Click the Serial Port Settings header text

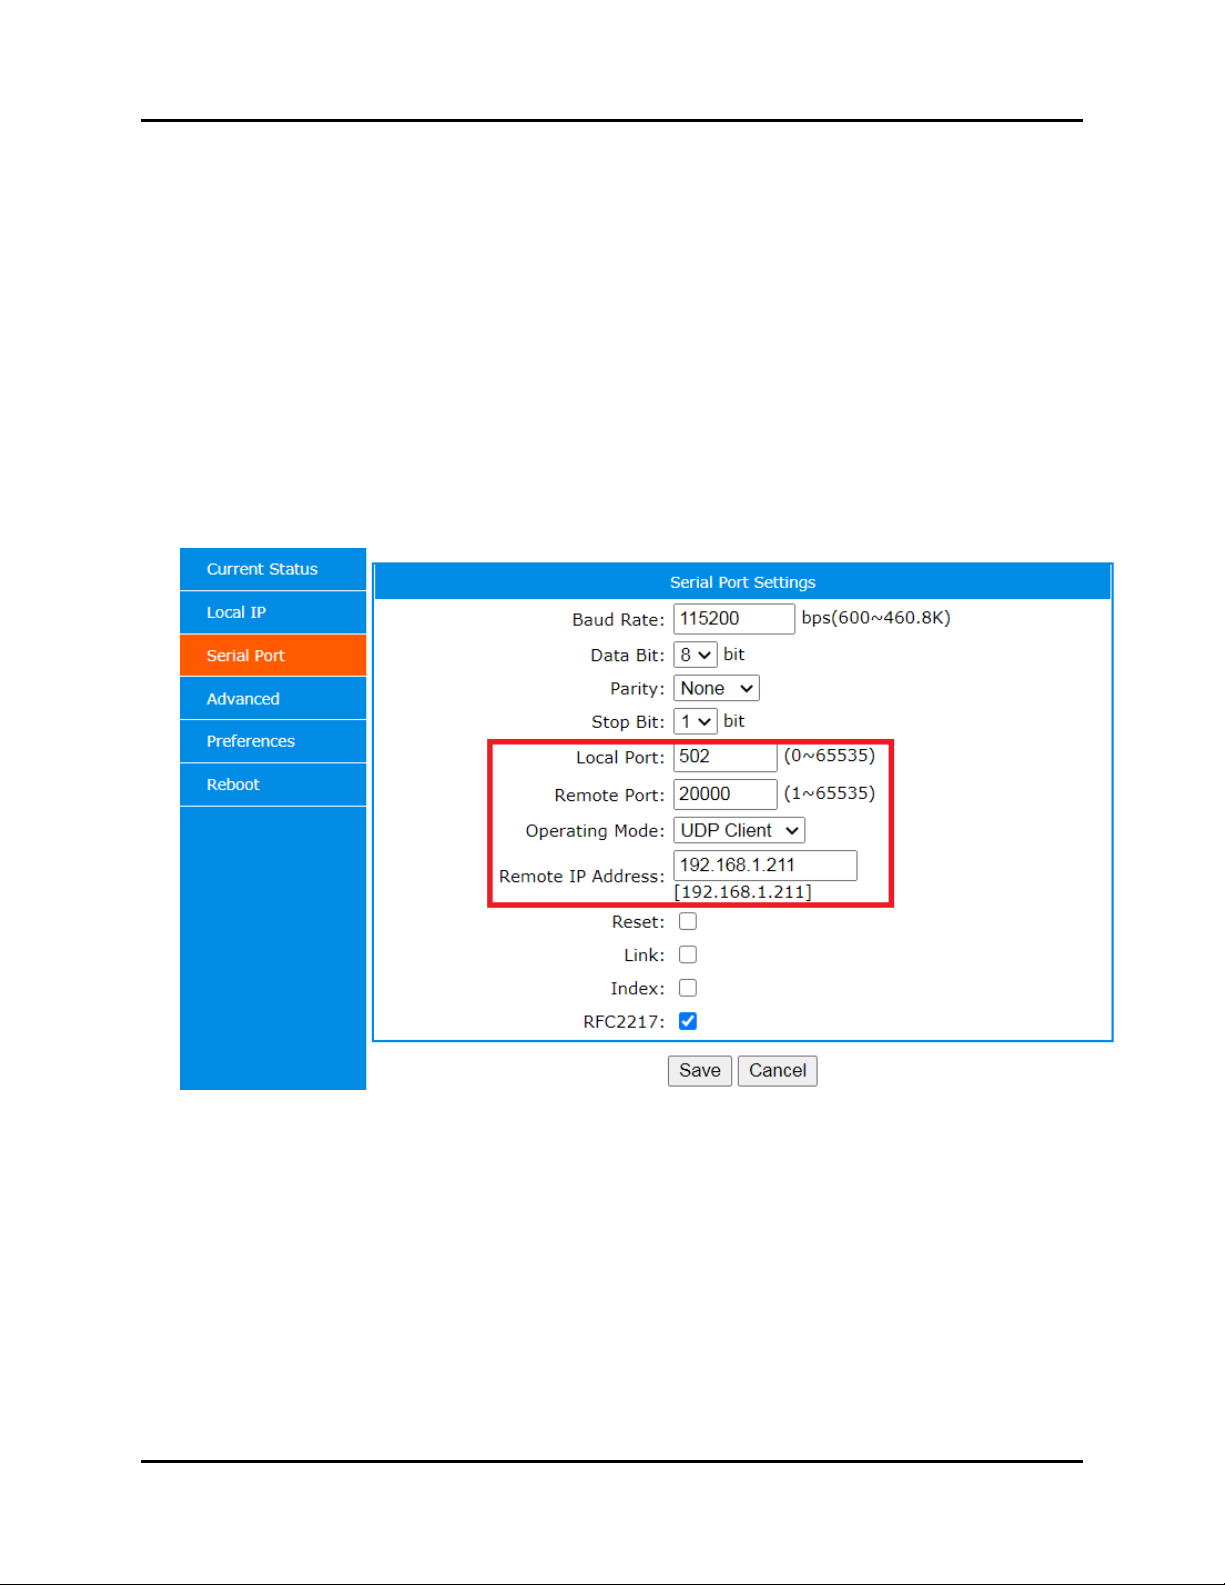[743, 582]
